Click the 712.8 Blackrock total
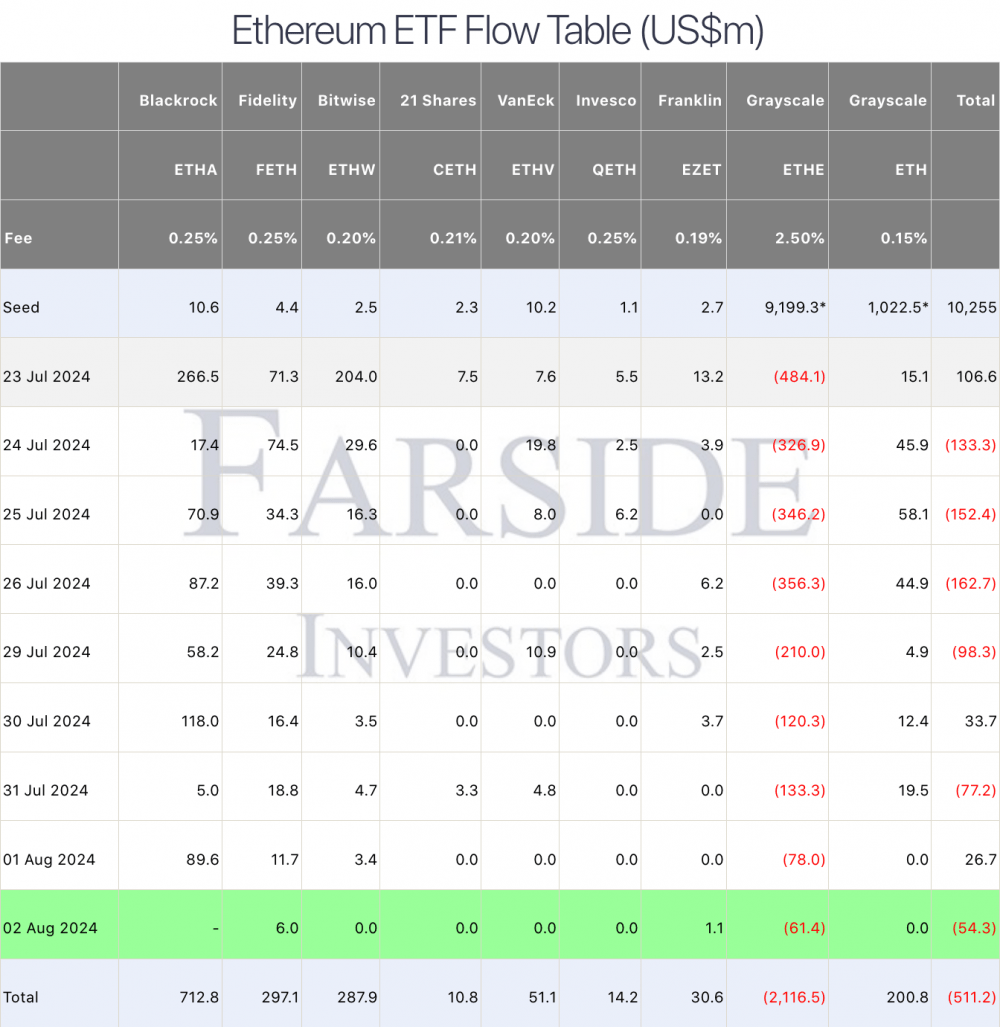This screenshot has width=1000, height=1027. pyautogui.click(x=199, y=998)
